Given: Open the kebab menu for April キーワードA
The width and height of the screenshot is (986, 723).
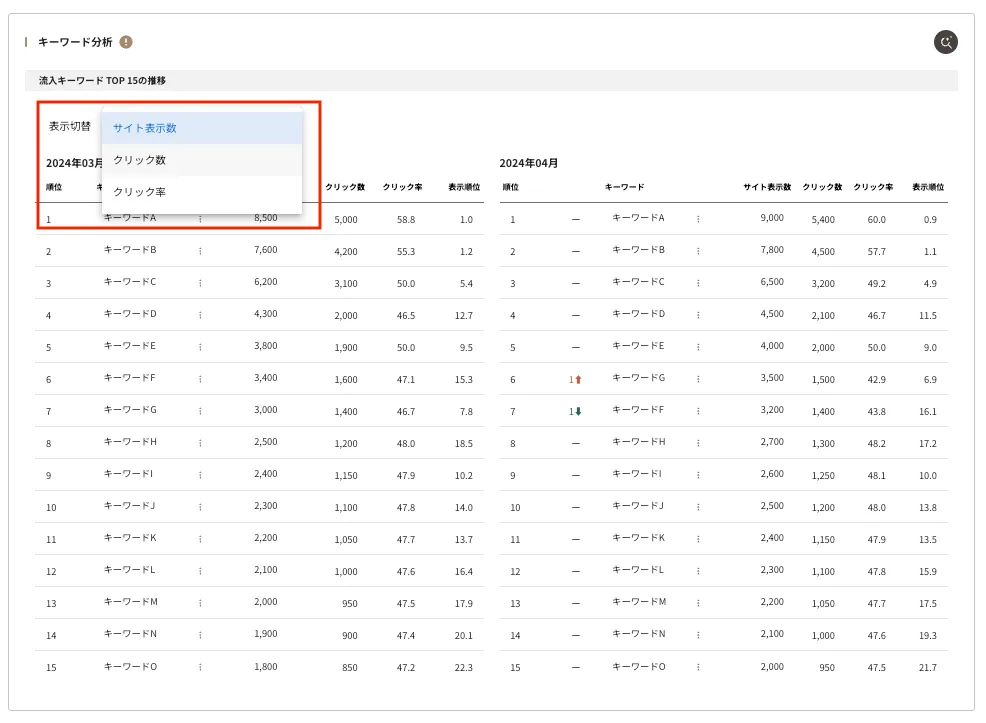Looking at the screenshot, I should (x=698, y=219).
